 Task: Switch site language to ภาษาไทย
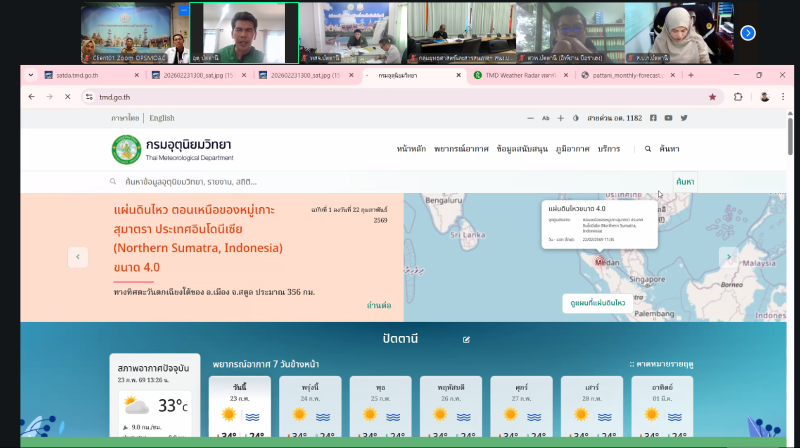pyautogui.click(x=125, y=118)
